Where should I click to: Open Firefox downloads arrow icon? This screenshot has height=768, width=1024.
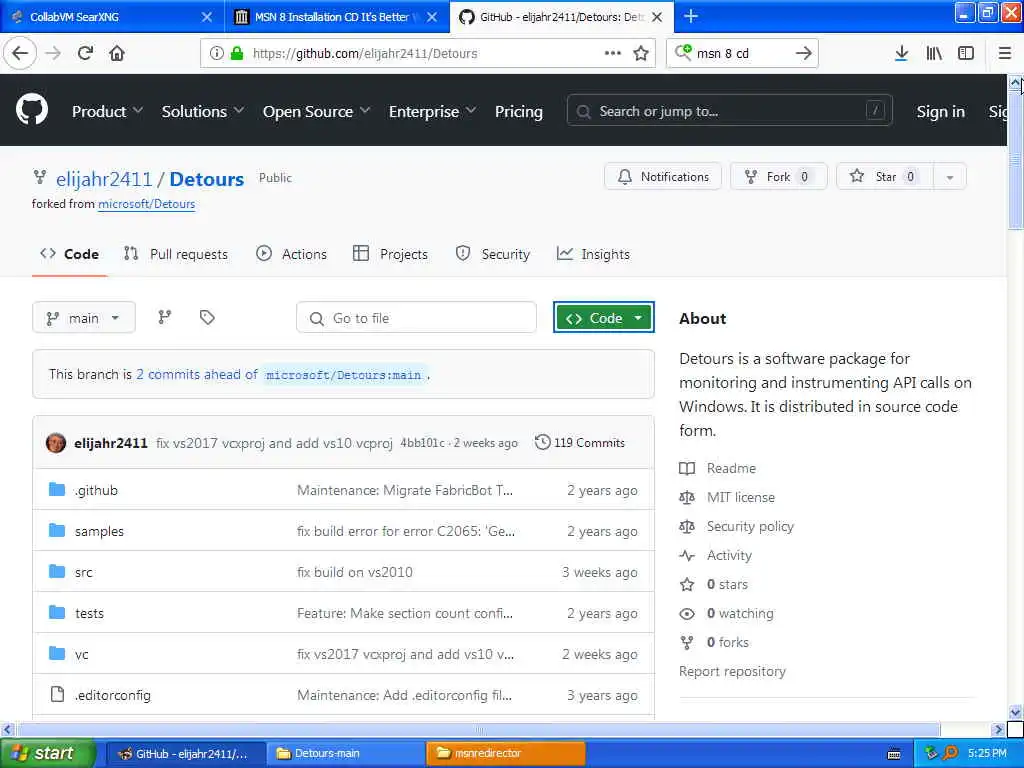(x=901, y=53)
